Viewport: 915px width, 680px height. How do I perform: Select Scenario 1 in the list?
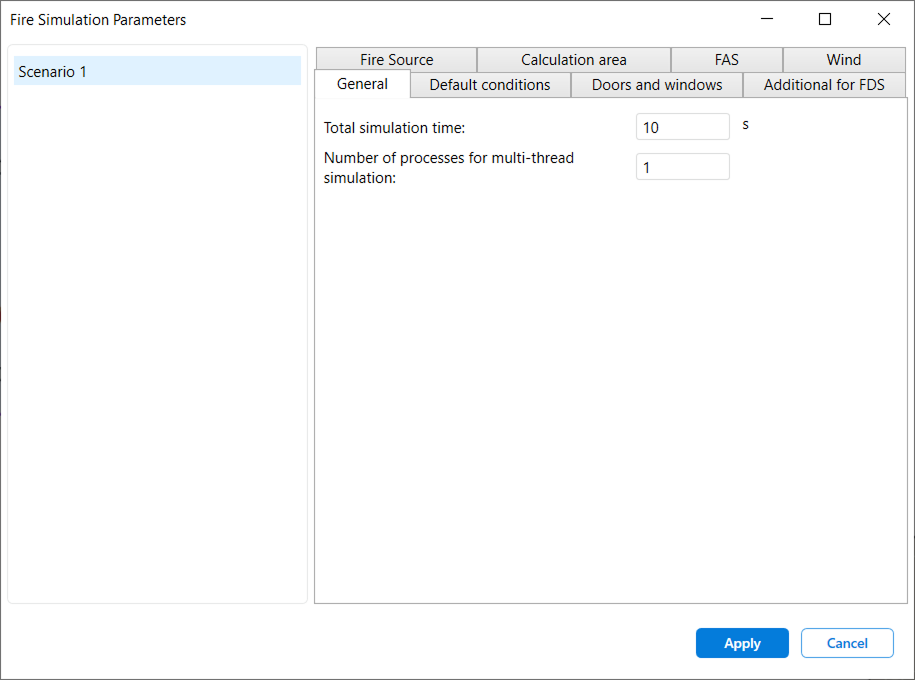157,71
